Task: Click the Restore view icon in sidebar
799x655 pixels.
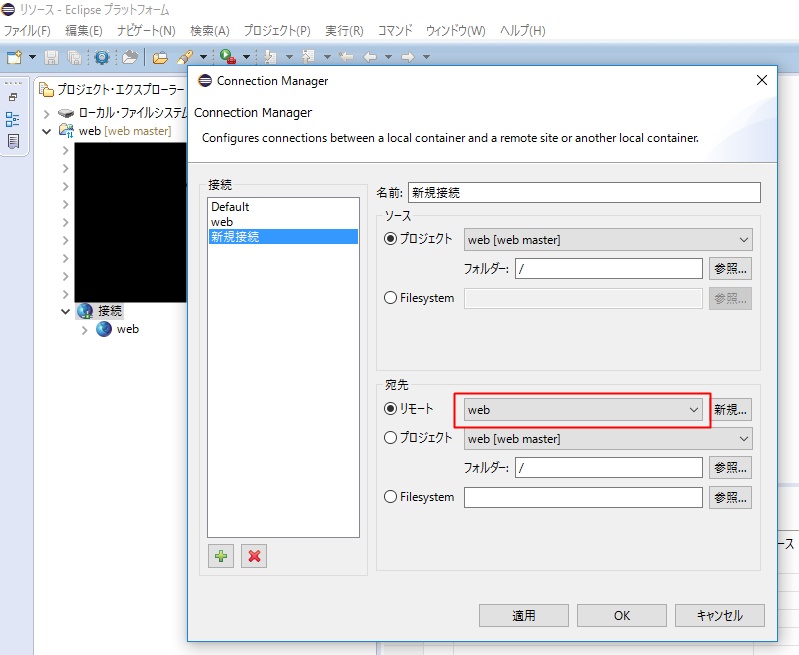Action: click(x=13, y=97)
